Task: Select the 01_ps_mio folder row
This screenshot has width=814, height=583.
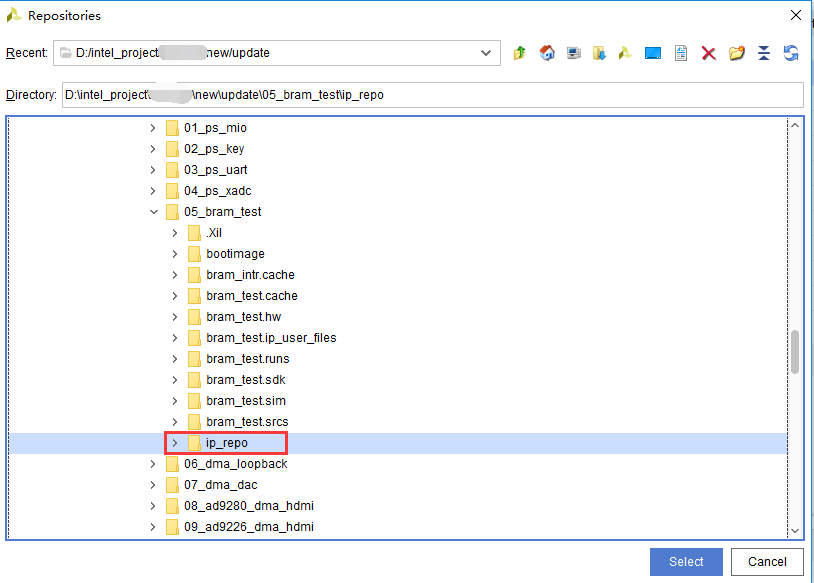Action: pyautogui.click(x=398, y=128)
